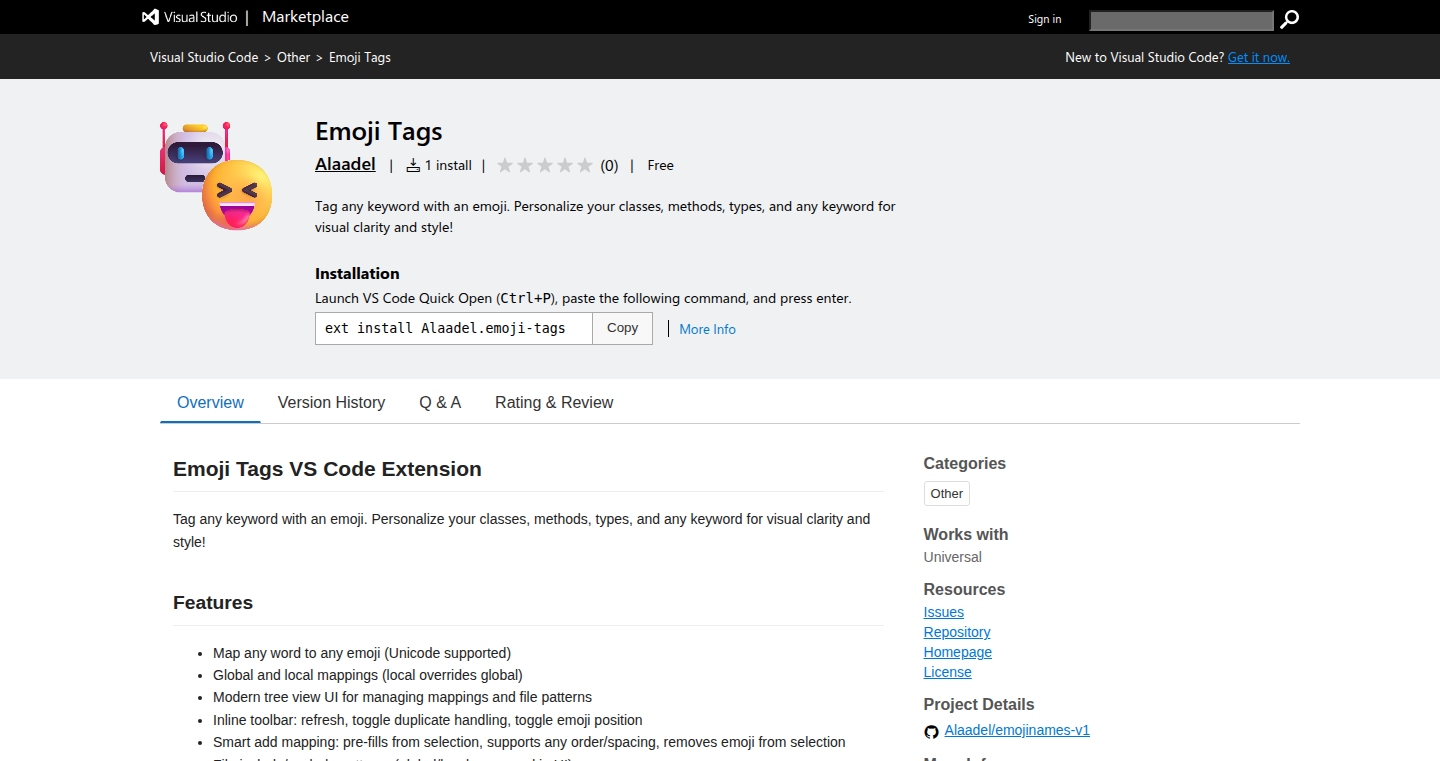Click the Other category tag
This screenshot has height=761, width=1440.
click(947, 494)
